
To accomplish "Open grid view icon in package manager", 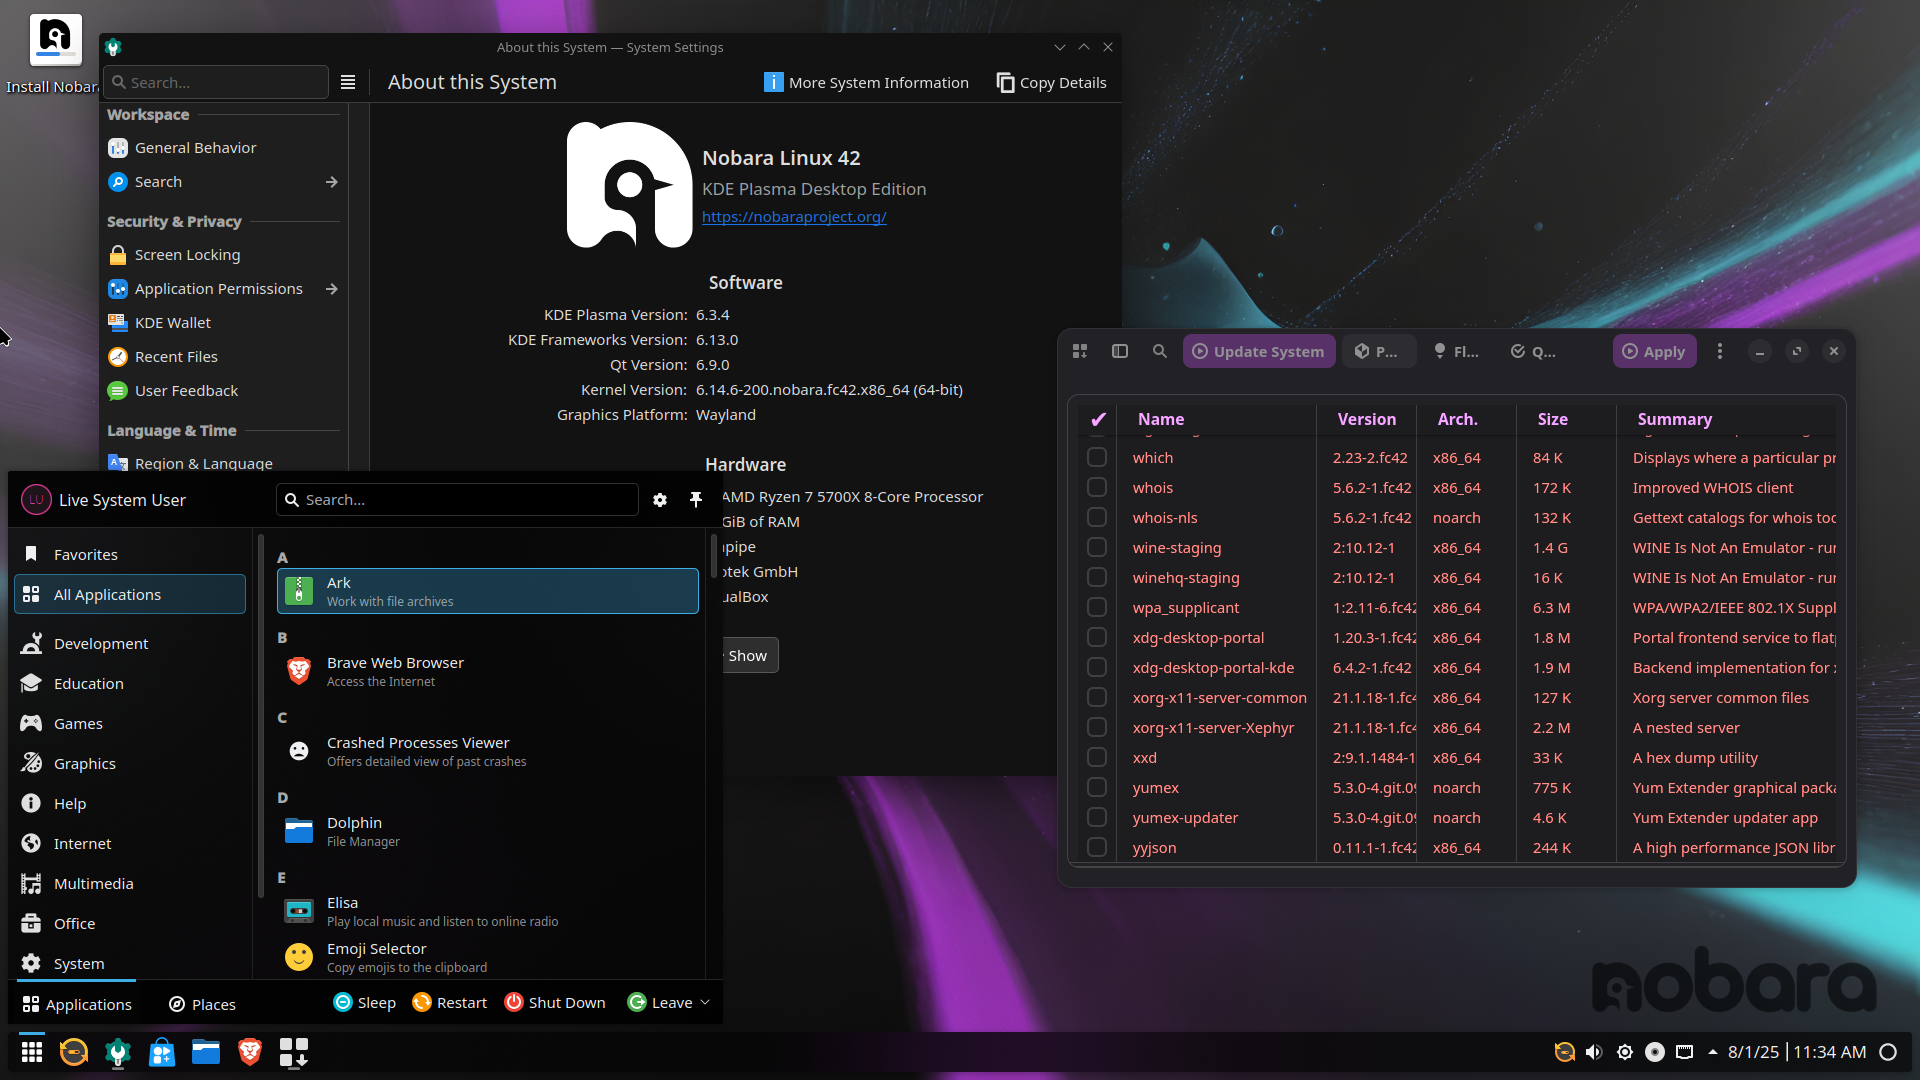I will (1080, 351).
